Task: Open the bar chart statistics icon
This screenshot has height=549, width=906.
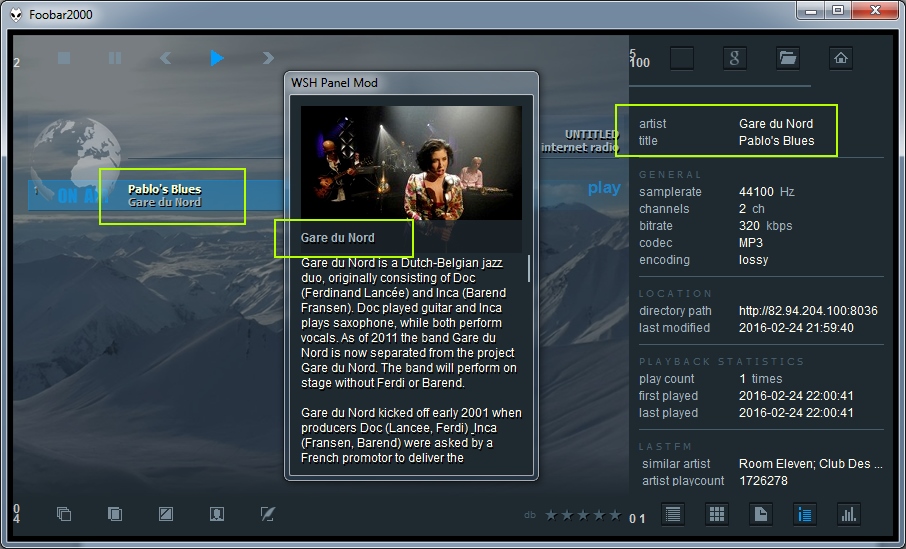Action: (848, 514)
